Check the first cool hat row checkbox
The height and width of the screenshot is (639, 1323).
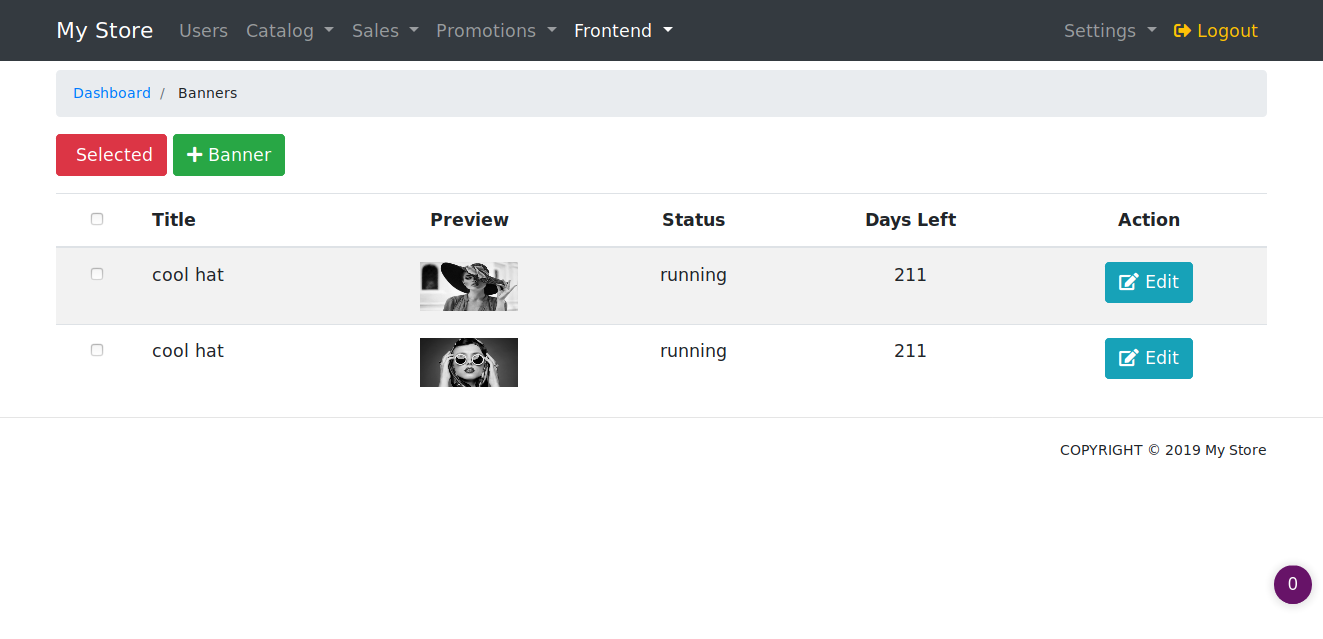click(x=97, y=274)
